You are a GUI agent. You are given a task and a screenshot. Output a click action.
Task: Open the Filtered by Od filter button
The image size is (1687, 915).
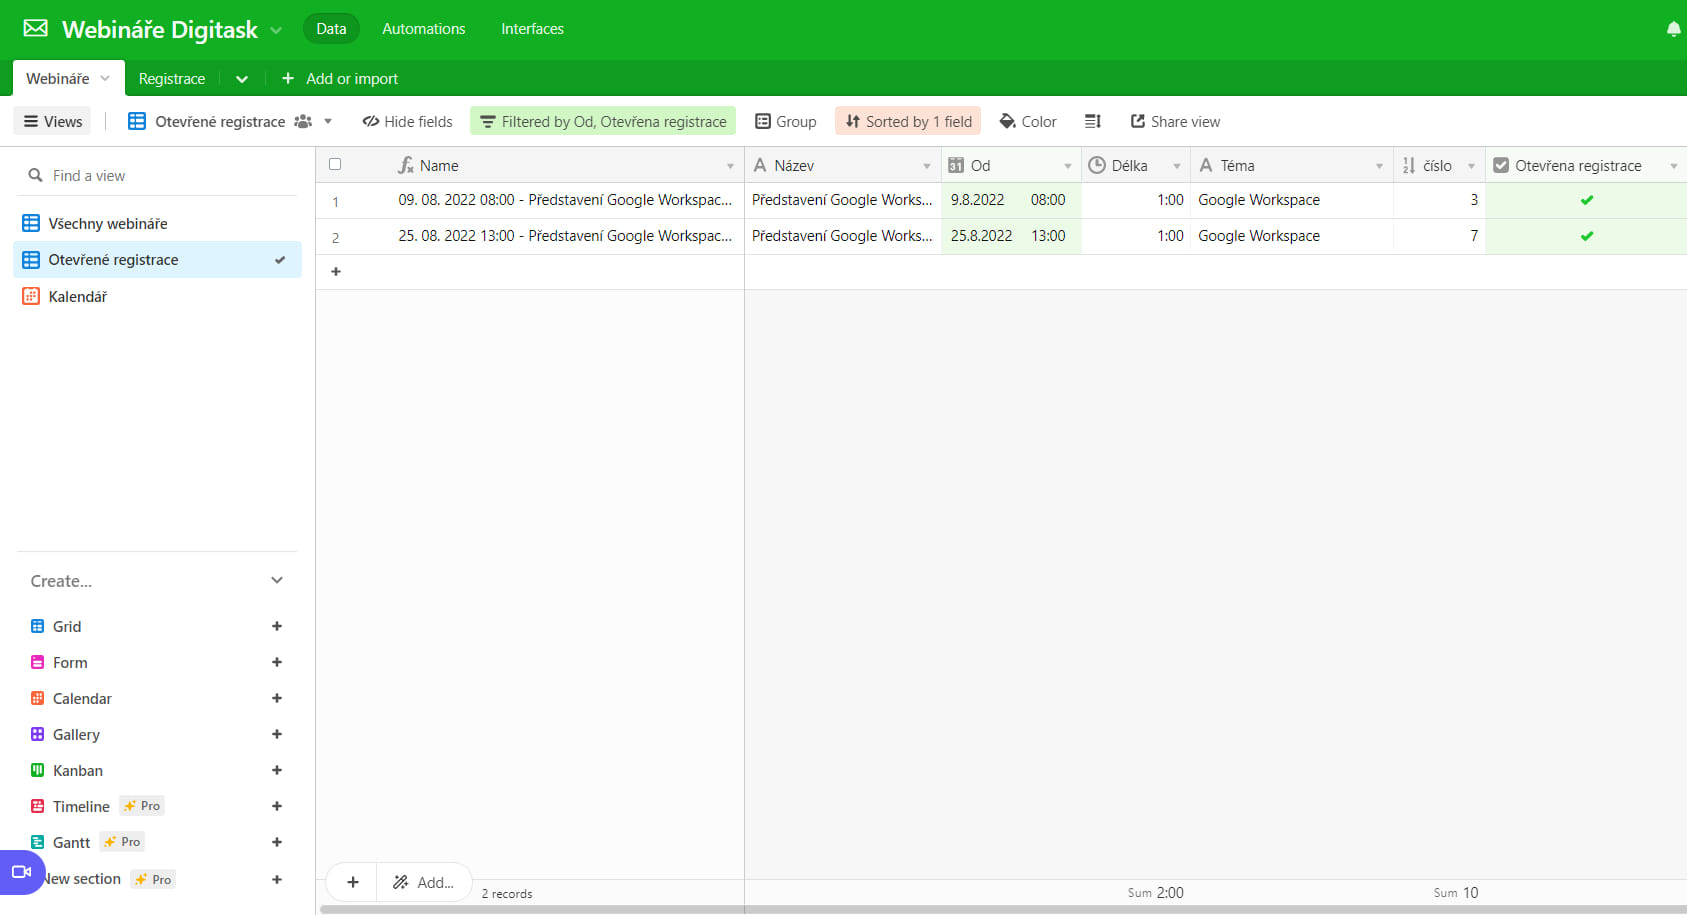tap(603, 121)
